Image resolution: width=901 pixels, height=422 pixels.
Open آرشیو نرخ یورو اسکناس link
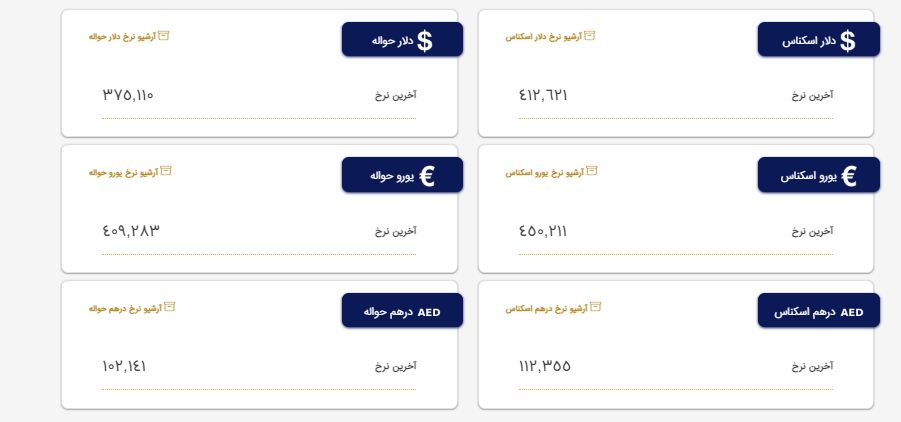tap(545, 172)
